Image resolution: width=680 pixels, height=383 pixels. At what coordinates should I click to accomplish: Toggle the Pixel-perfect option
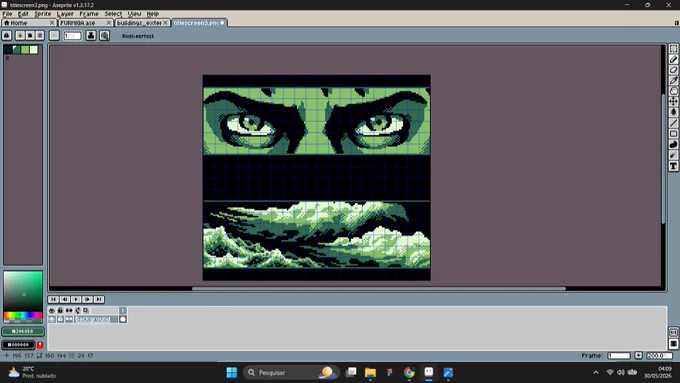(x=138, y=36)
